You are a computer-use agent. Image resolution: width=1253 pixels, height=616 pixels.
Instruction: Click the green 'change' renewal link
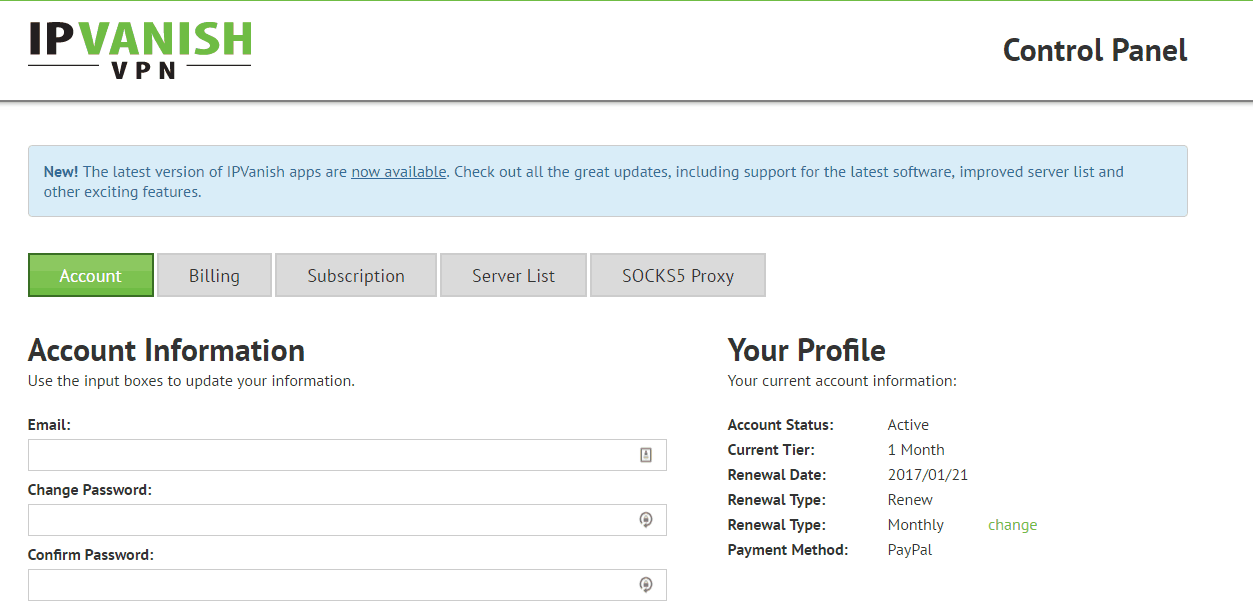coord(1013,525)
